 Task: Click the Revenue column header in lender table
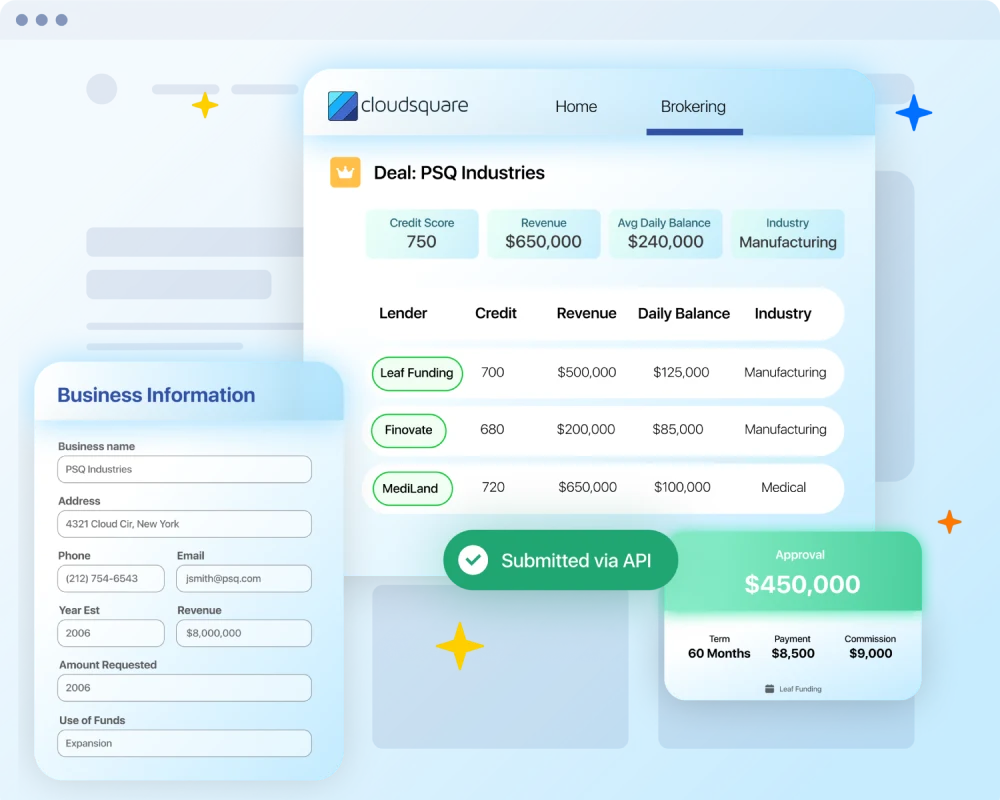coord(586,313)
